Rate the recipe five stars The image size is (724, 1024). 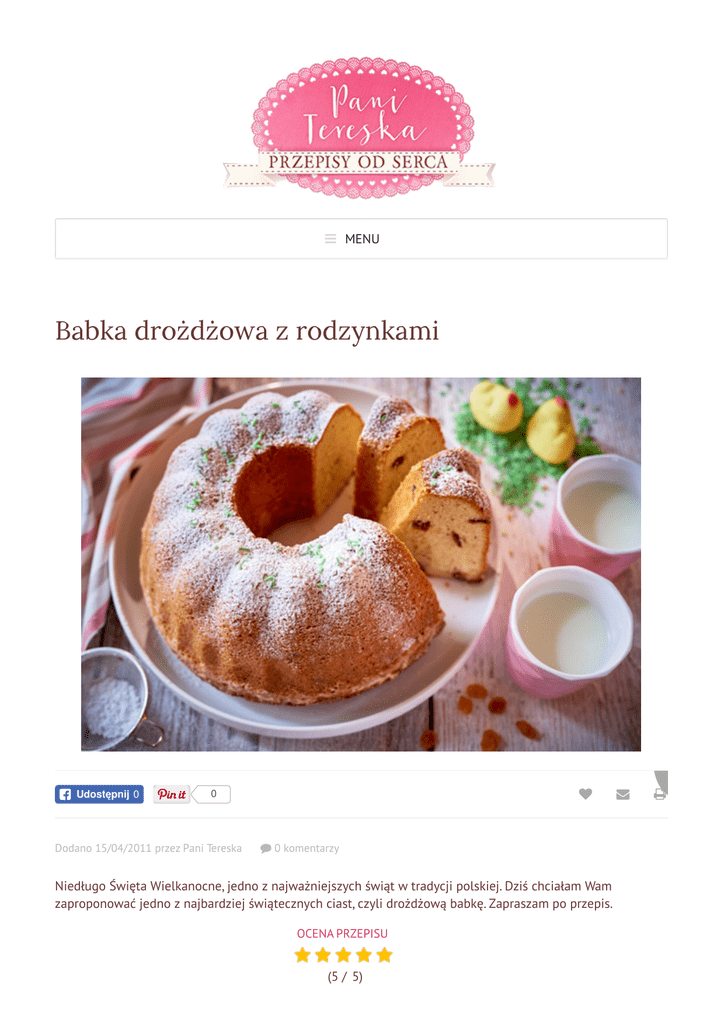385,955
